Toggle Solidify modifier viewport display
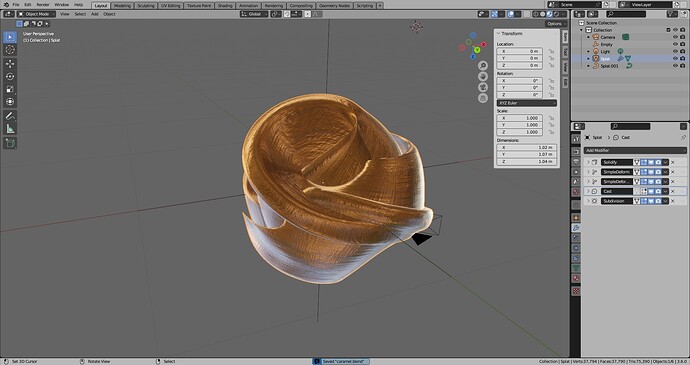 coord(651,162)
